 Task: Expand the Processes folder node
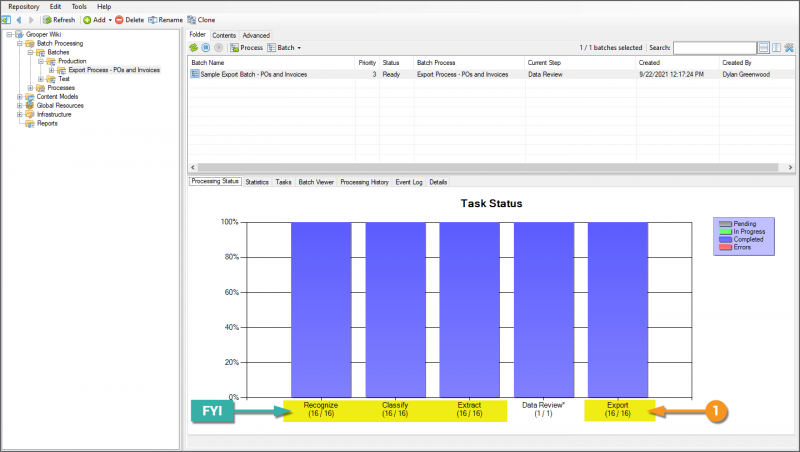pos(31,88)
